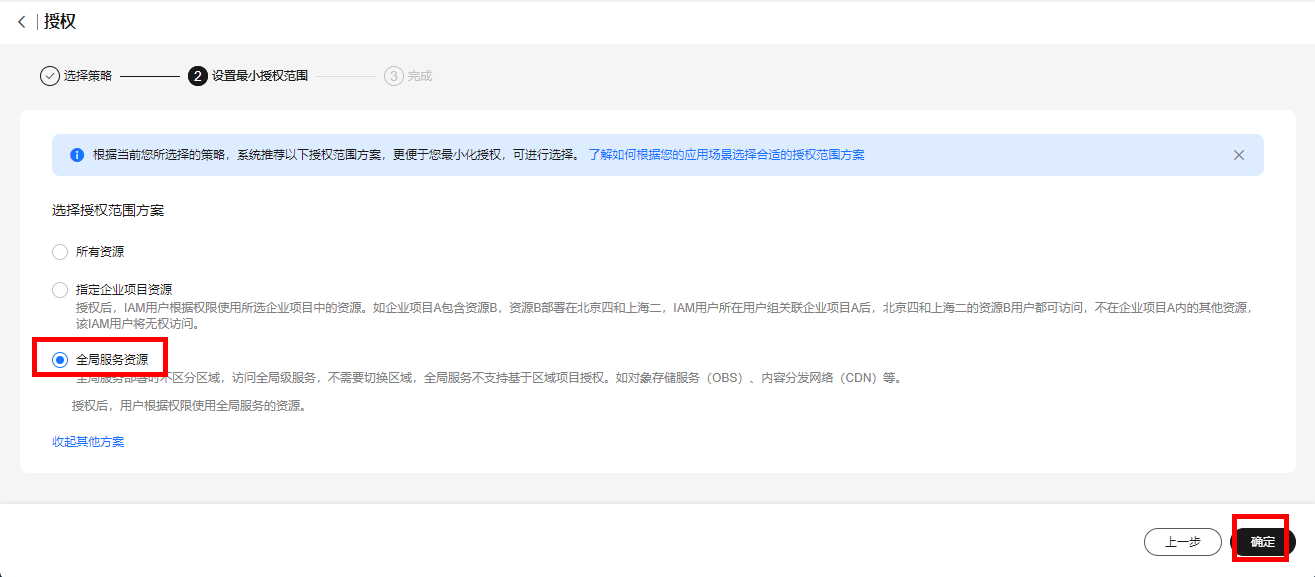Dismiss the blue info banner
Image resolution: width=1315 pixels, height=577 pixels.
(1239, 155)
